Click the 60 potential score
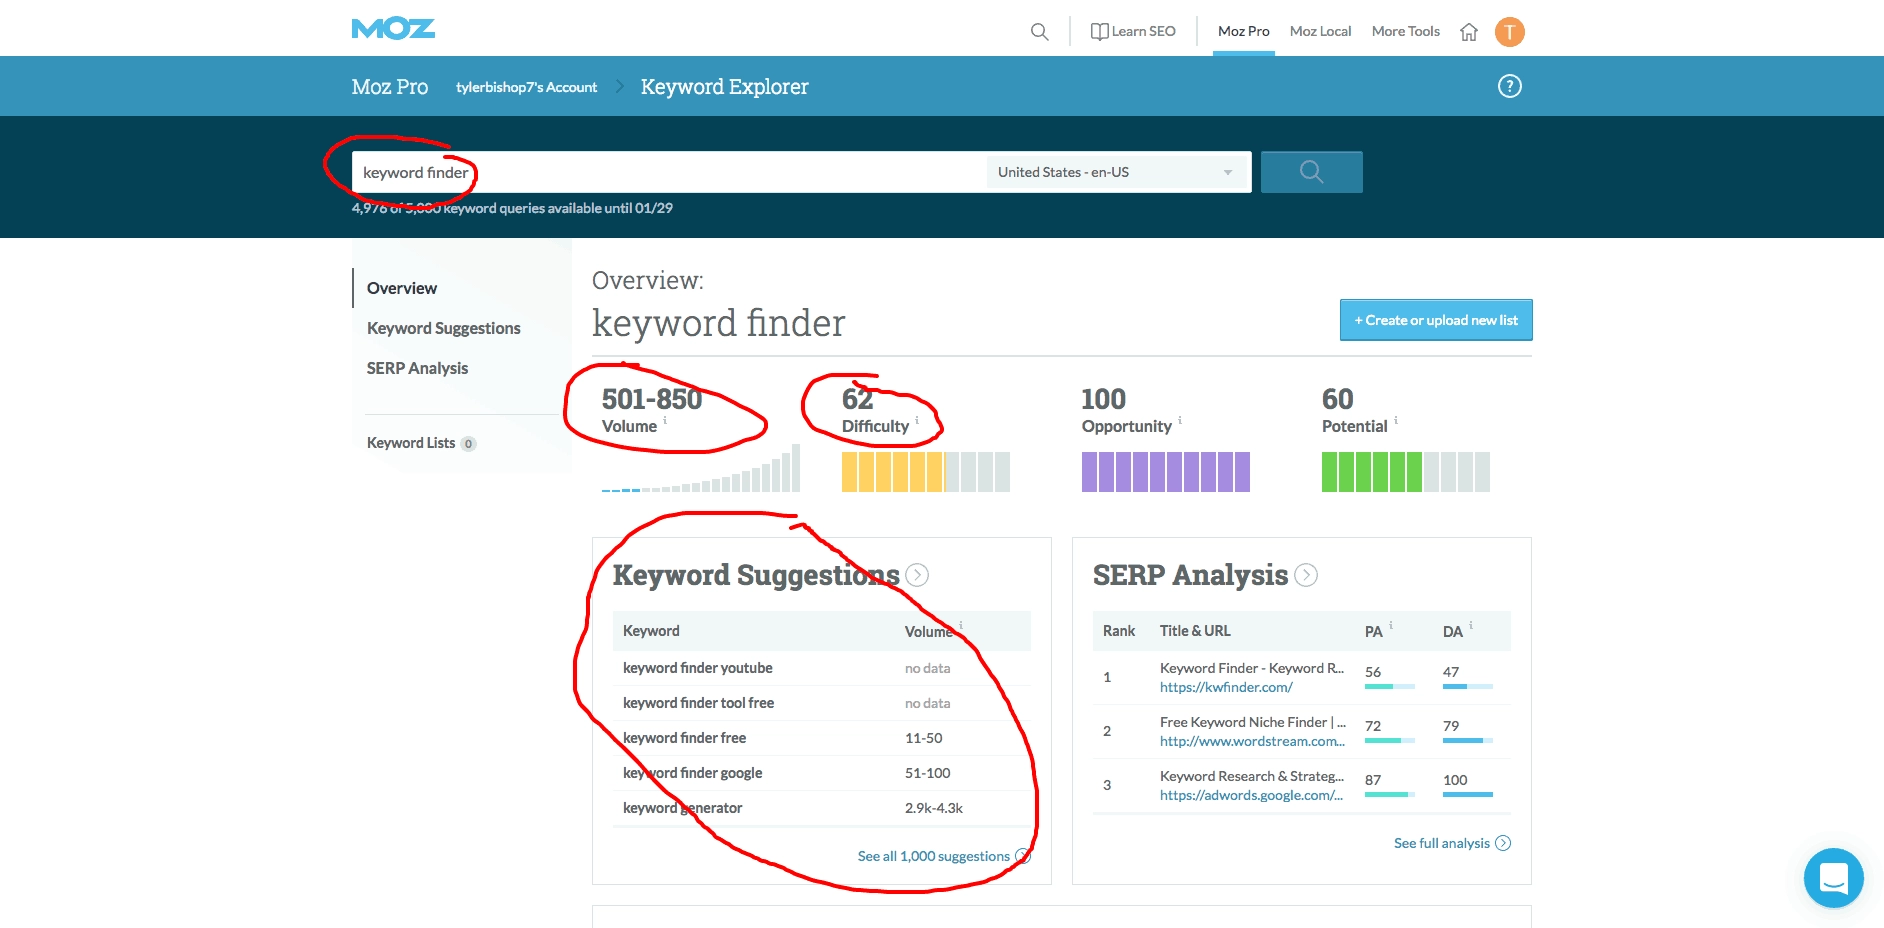The height and width of the screenshot is (928, 1884). point(1337,399)
